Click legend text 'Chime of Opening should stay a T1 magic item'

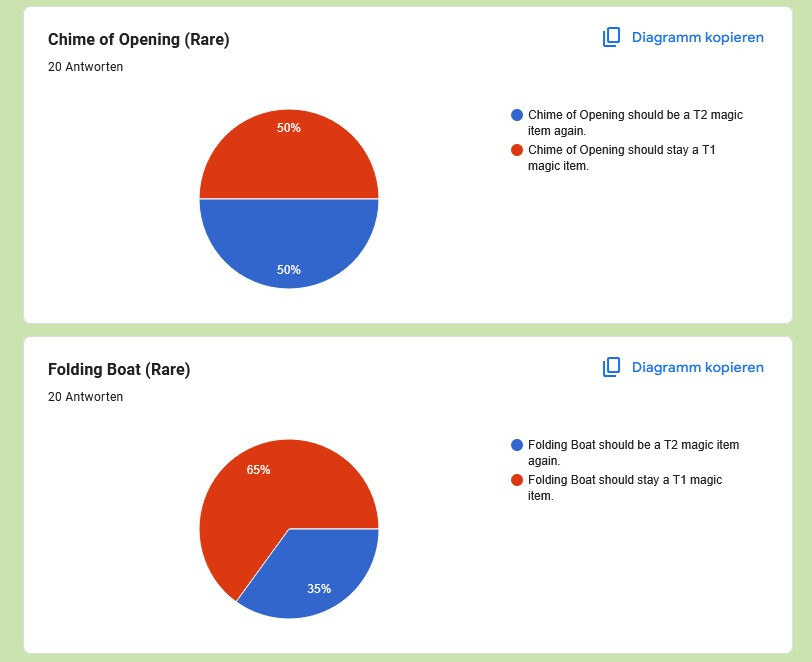(x=621, y=158)
